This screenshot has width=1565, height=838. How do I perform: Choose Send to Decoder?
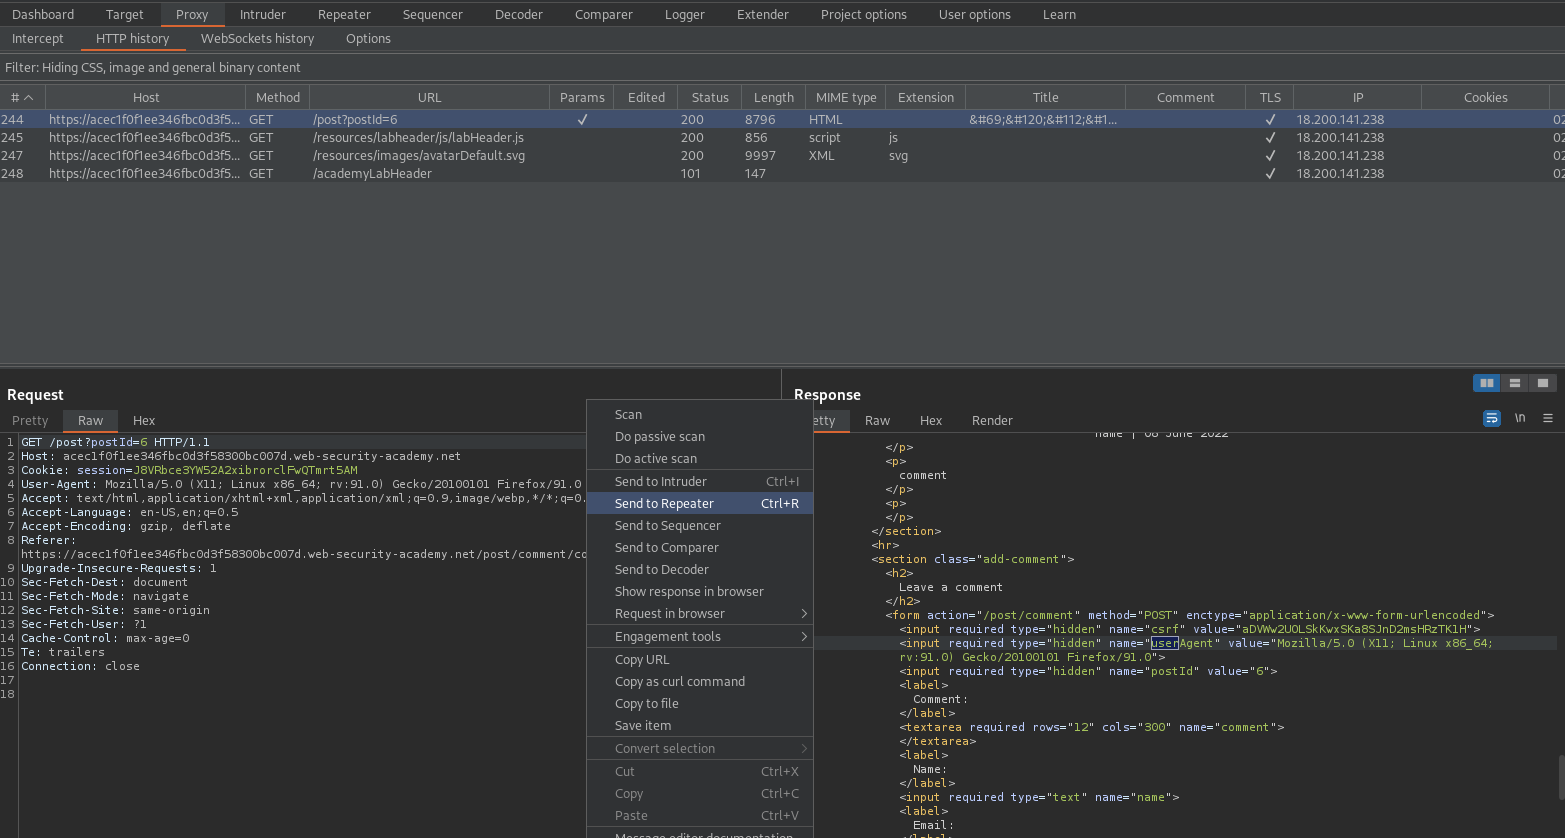pyautogui.click(x=700, y=570)
